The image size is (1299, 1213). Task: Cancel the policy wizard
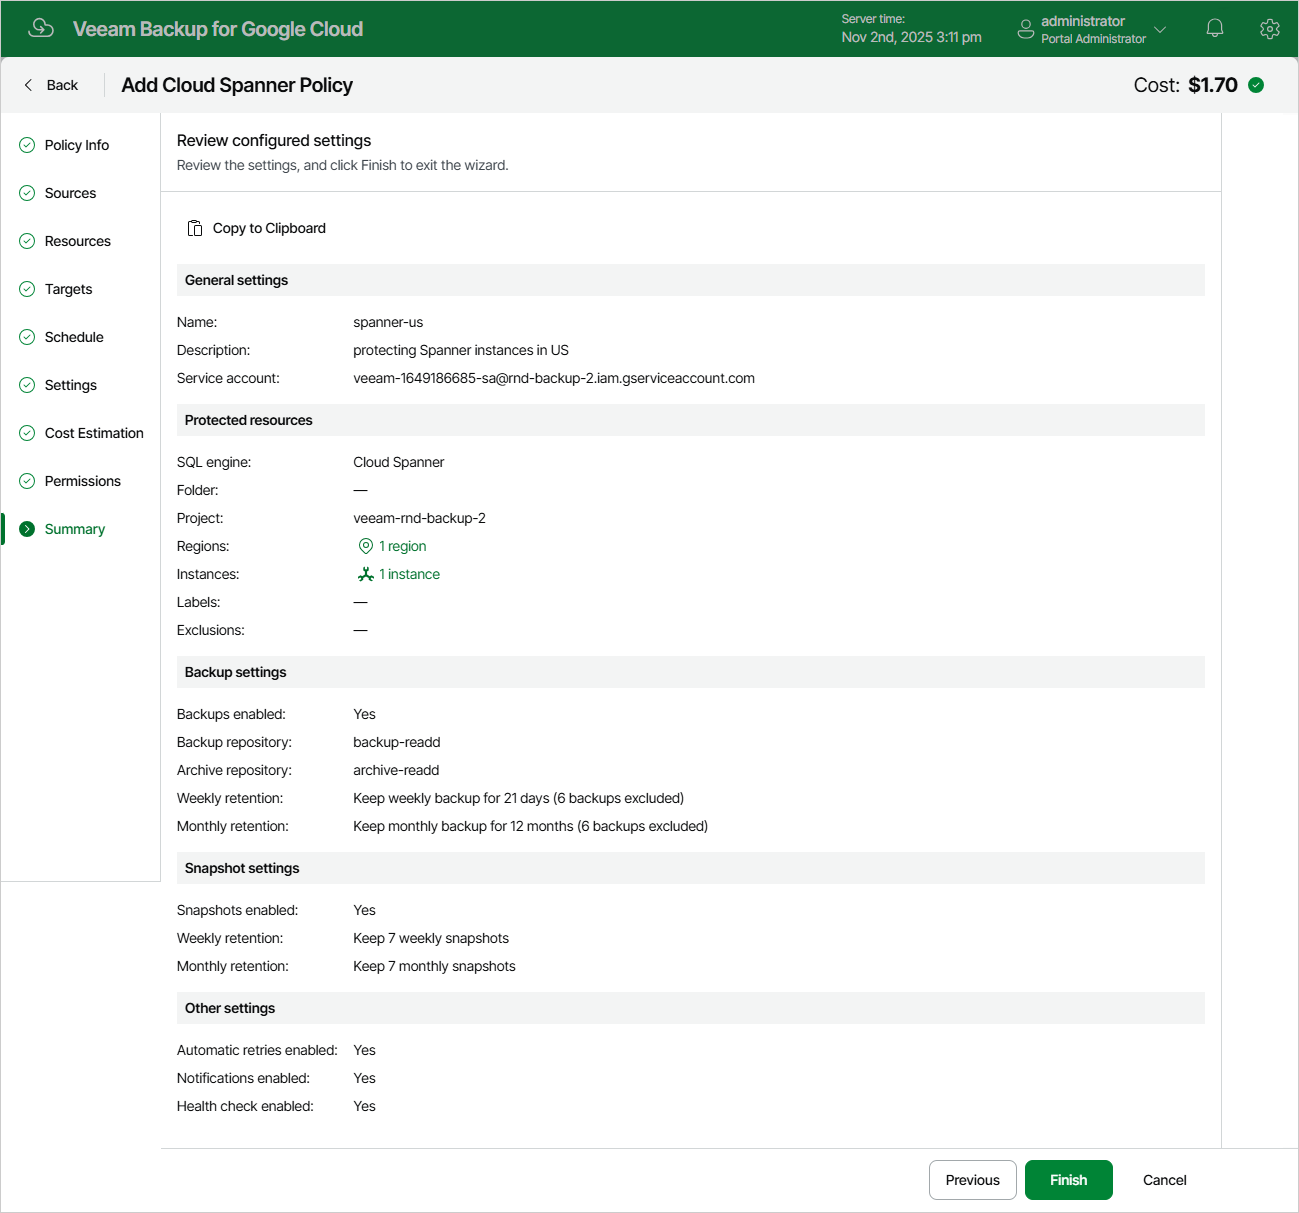tap(1165, 1180)
